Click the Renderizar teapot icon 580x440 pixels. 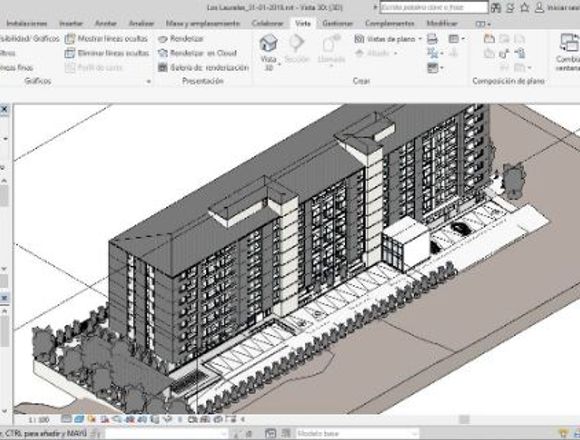pyautogui.click(x=163, y=39)
